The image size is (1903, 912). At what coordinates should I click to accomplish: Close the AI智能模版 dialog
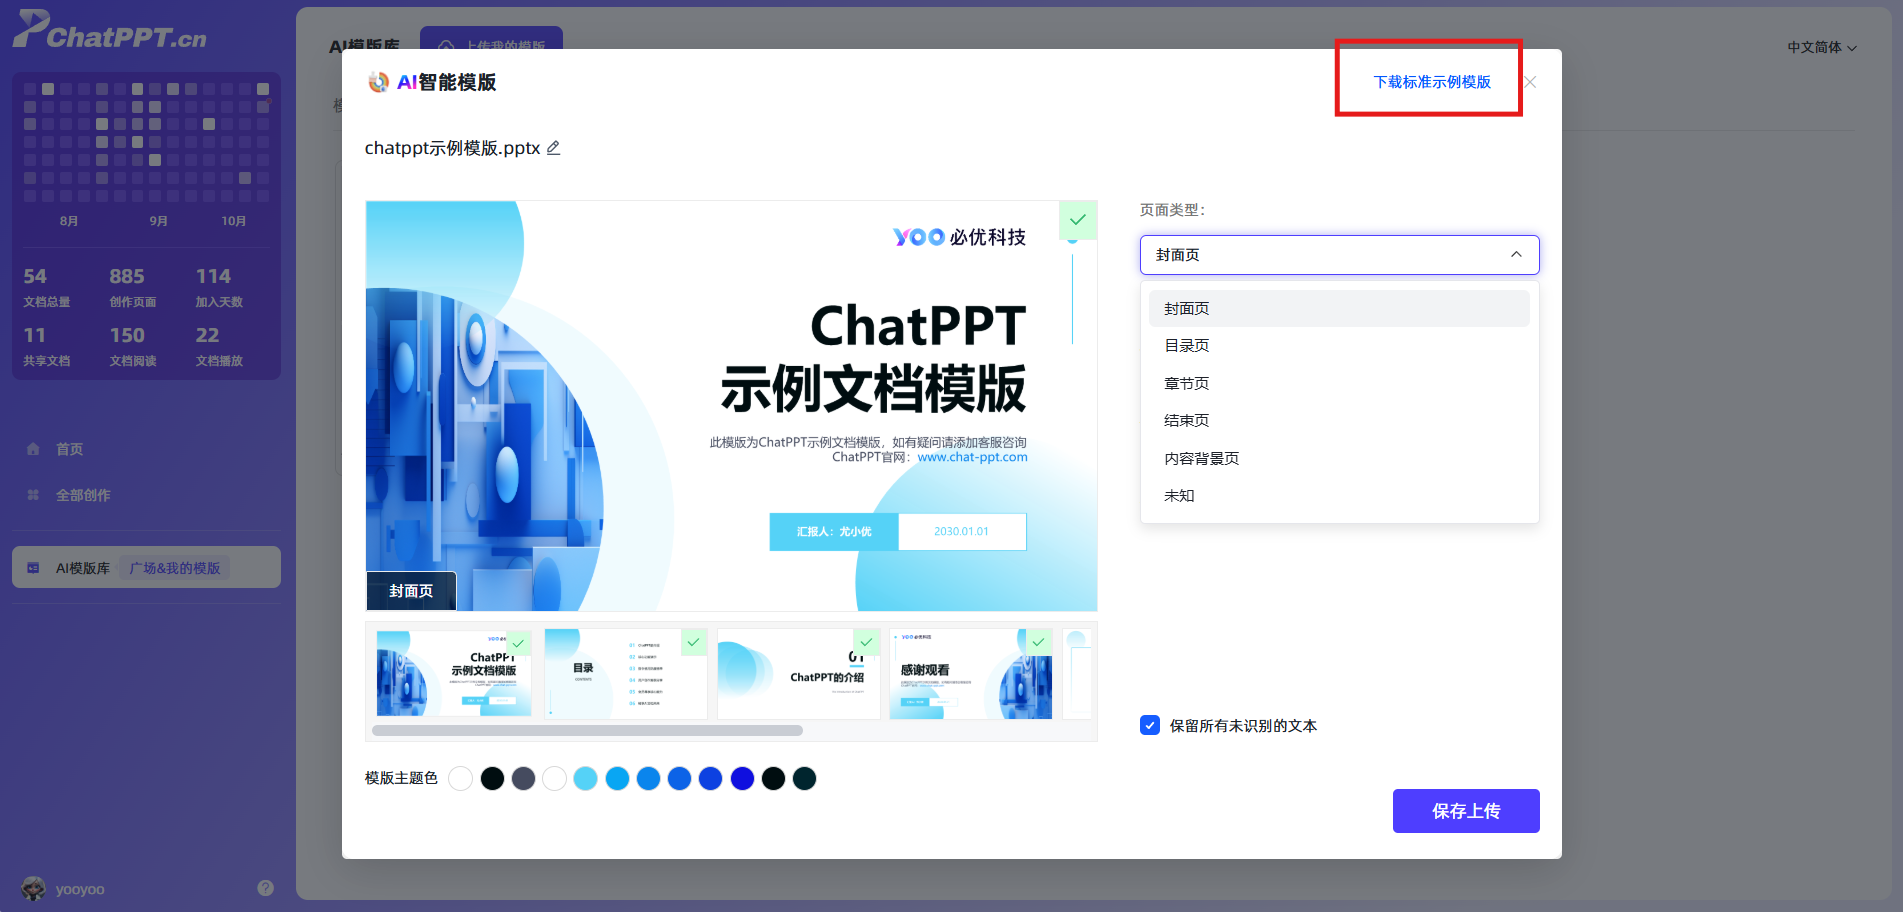1530,82
